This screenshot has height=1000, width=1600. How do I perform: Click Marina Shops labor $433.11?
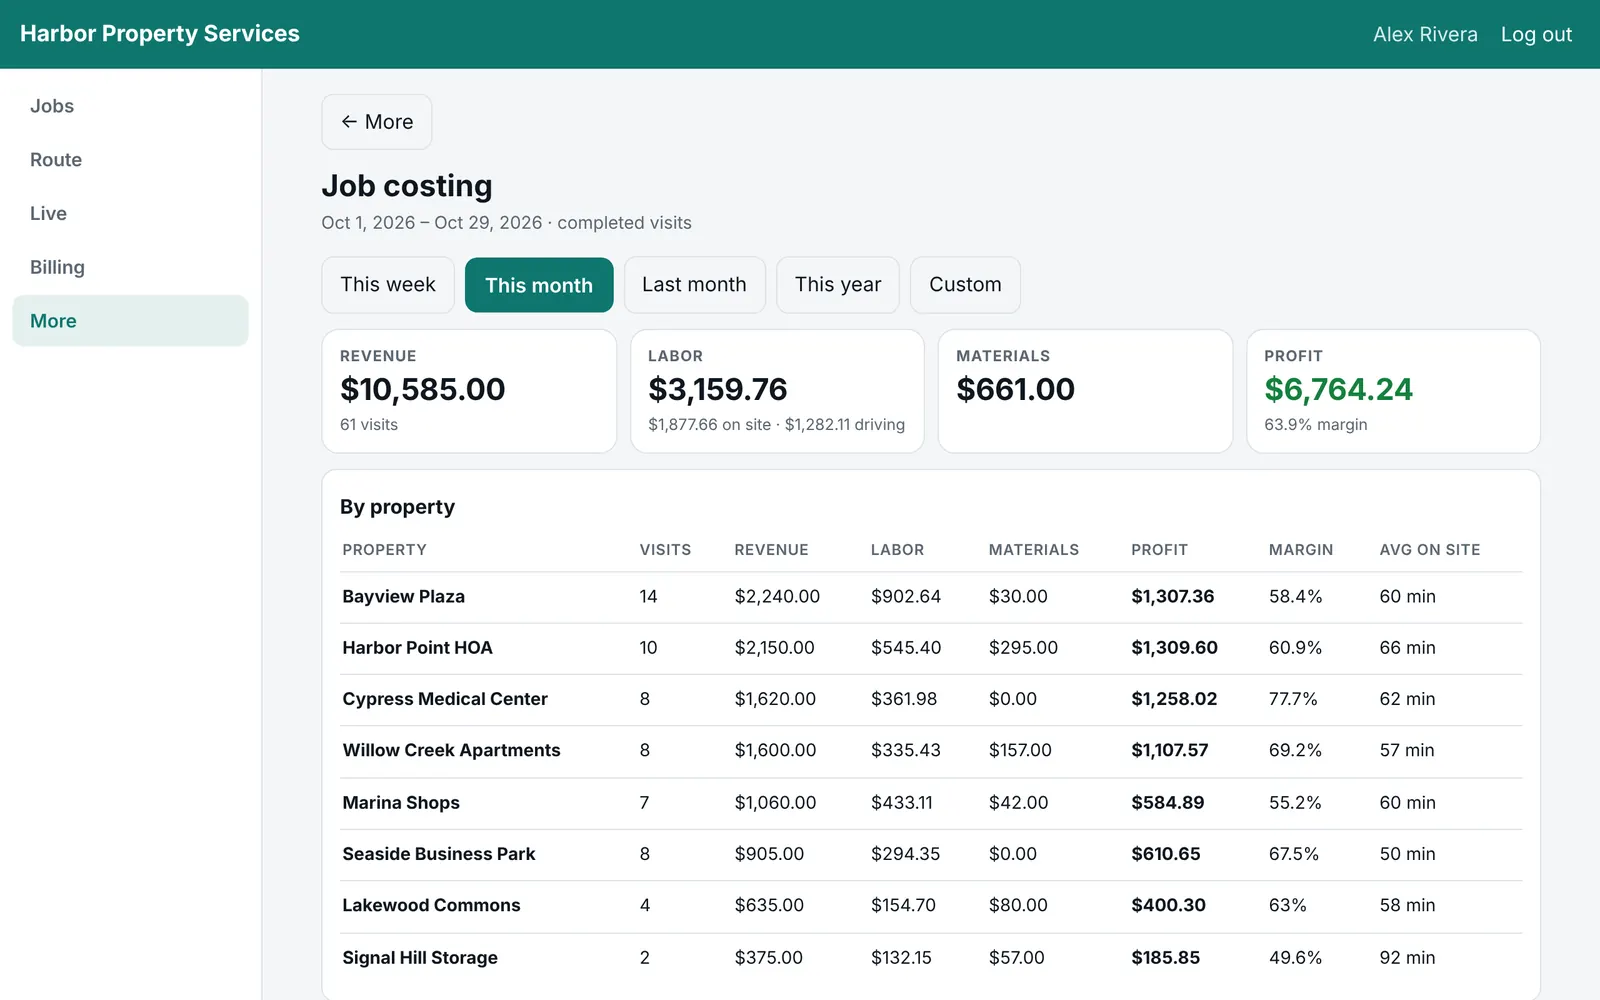(901, 803)
